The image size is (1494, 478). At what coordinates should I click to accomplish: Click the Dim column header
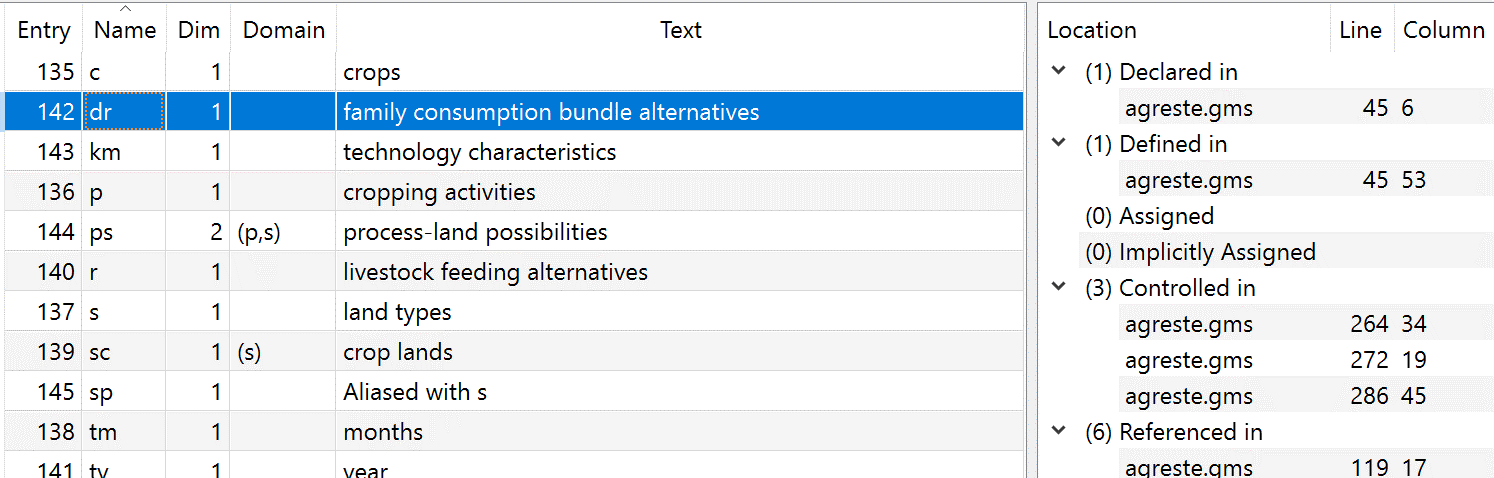[x=198, y=30]
